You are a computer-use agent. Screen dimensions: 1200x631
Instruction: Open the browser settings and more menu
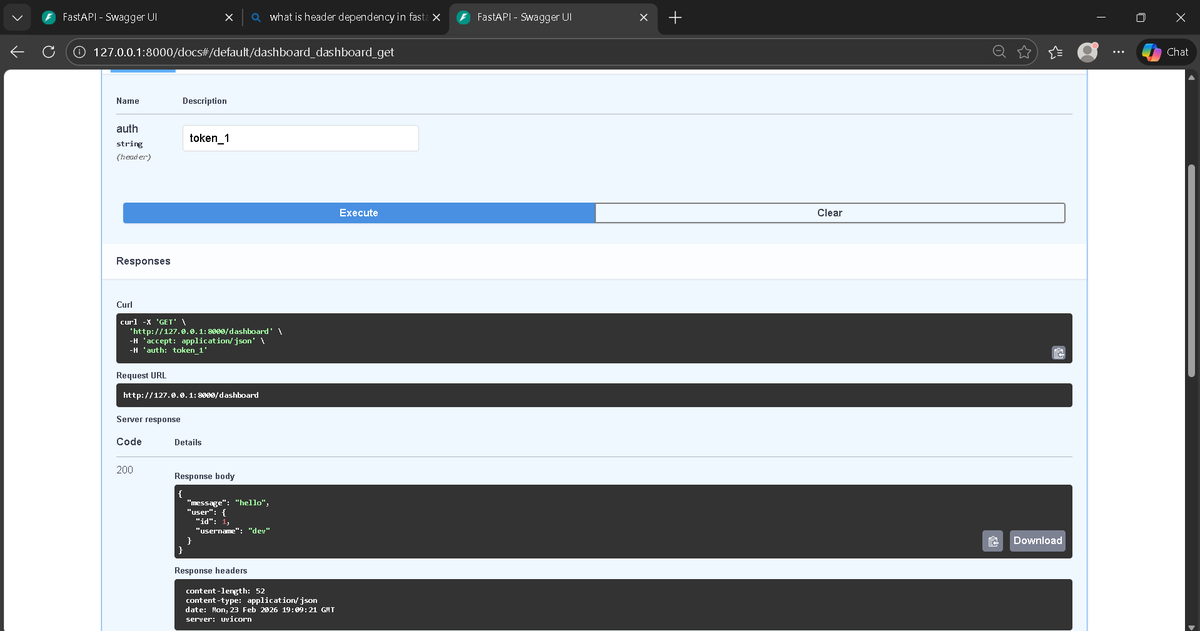pyautogui.click(x=1118, y=52)
